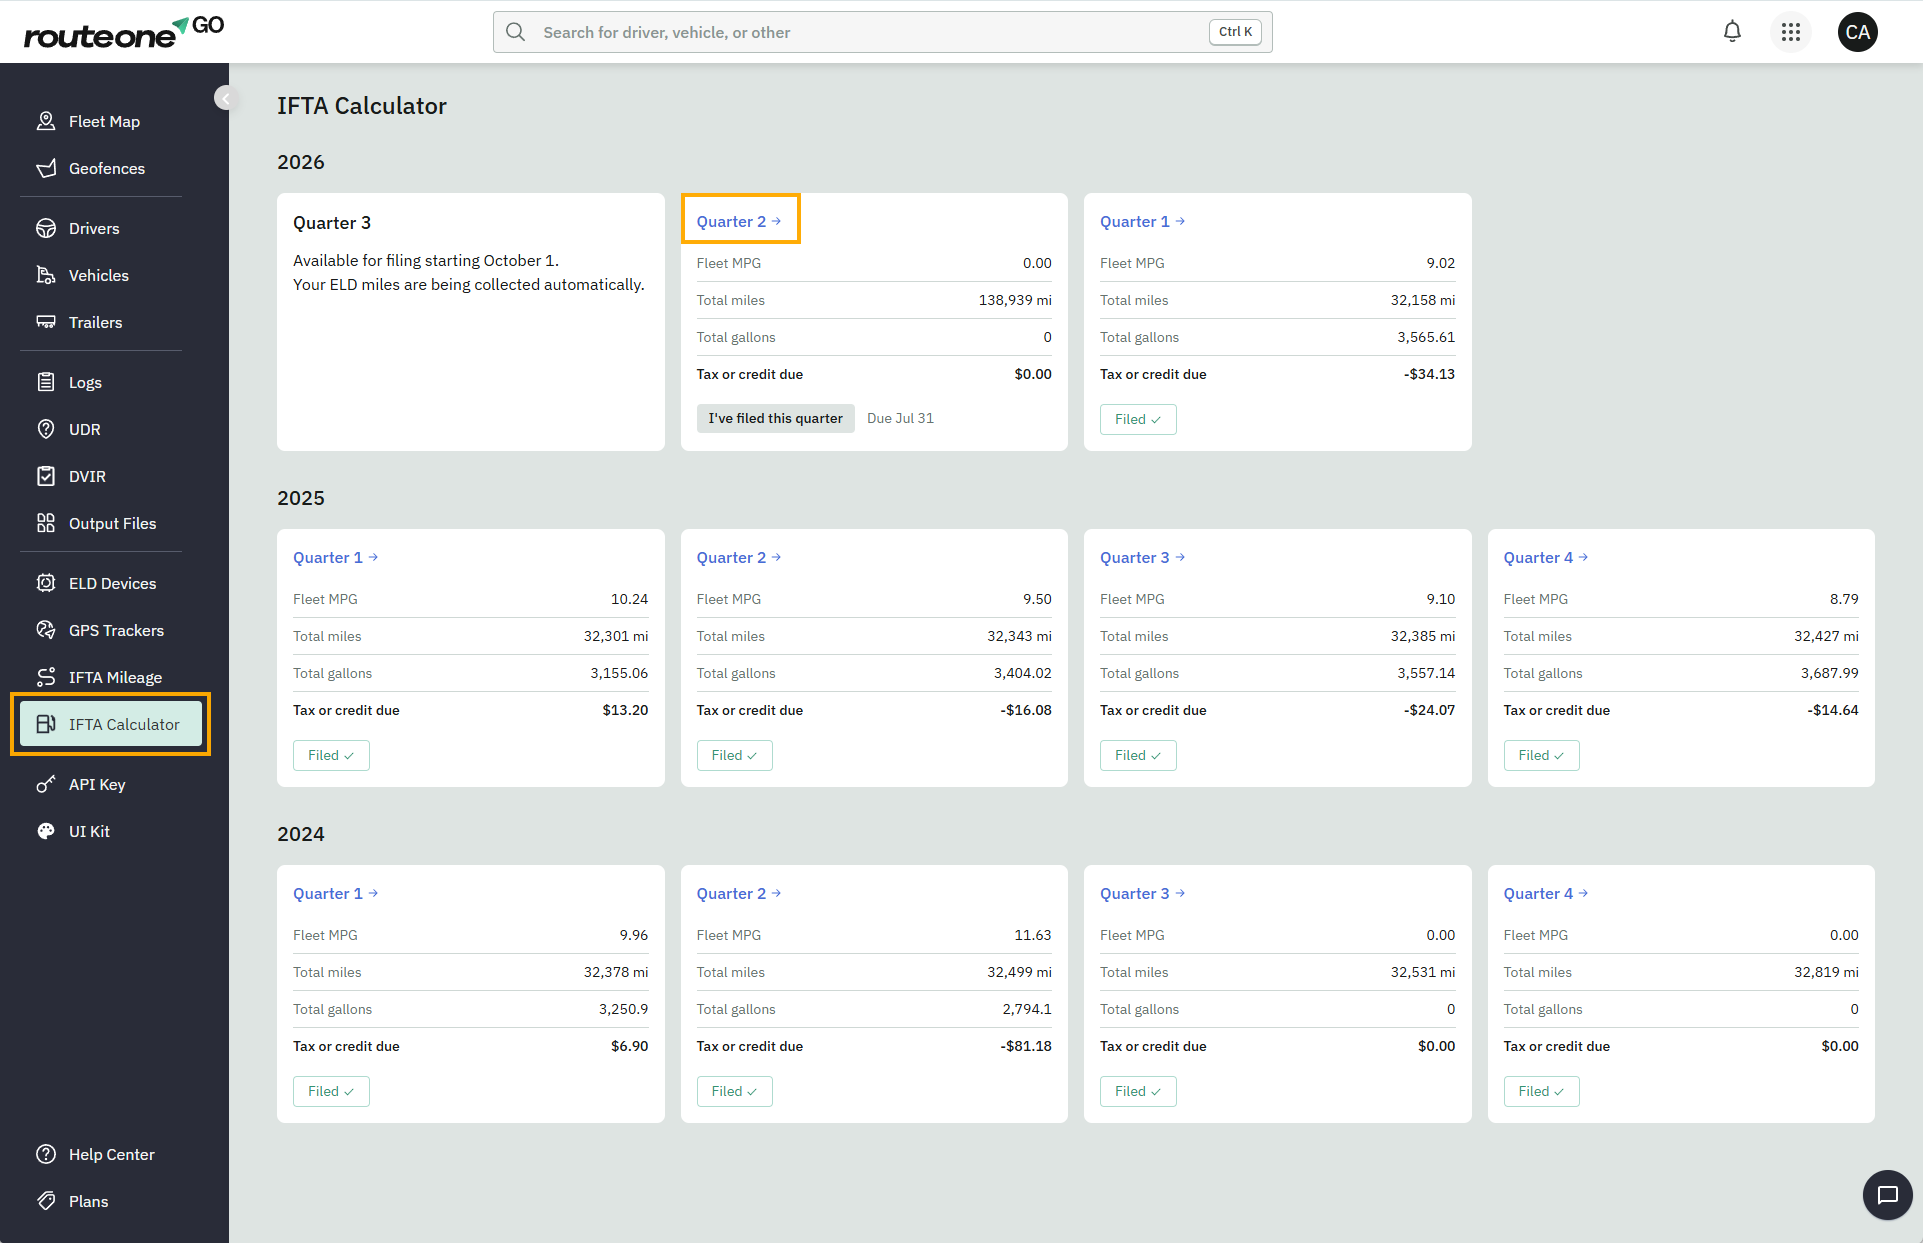The height and width of the screenshot is (1243, 1923).
Task: Click the 'Due Jul 31' due date text
Action: [x=900, y=418]
